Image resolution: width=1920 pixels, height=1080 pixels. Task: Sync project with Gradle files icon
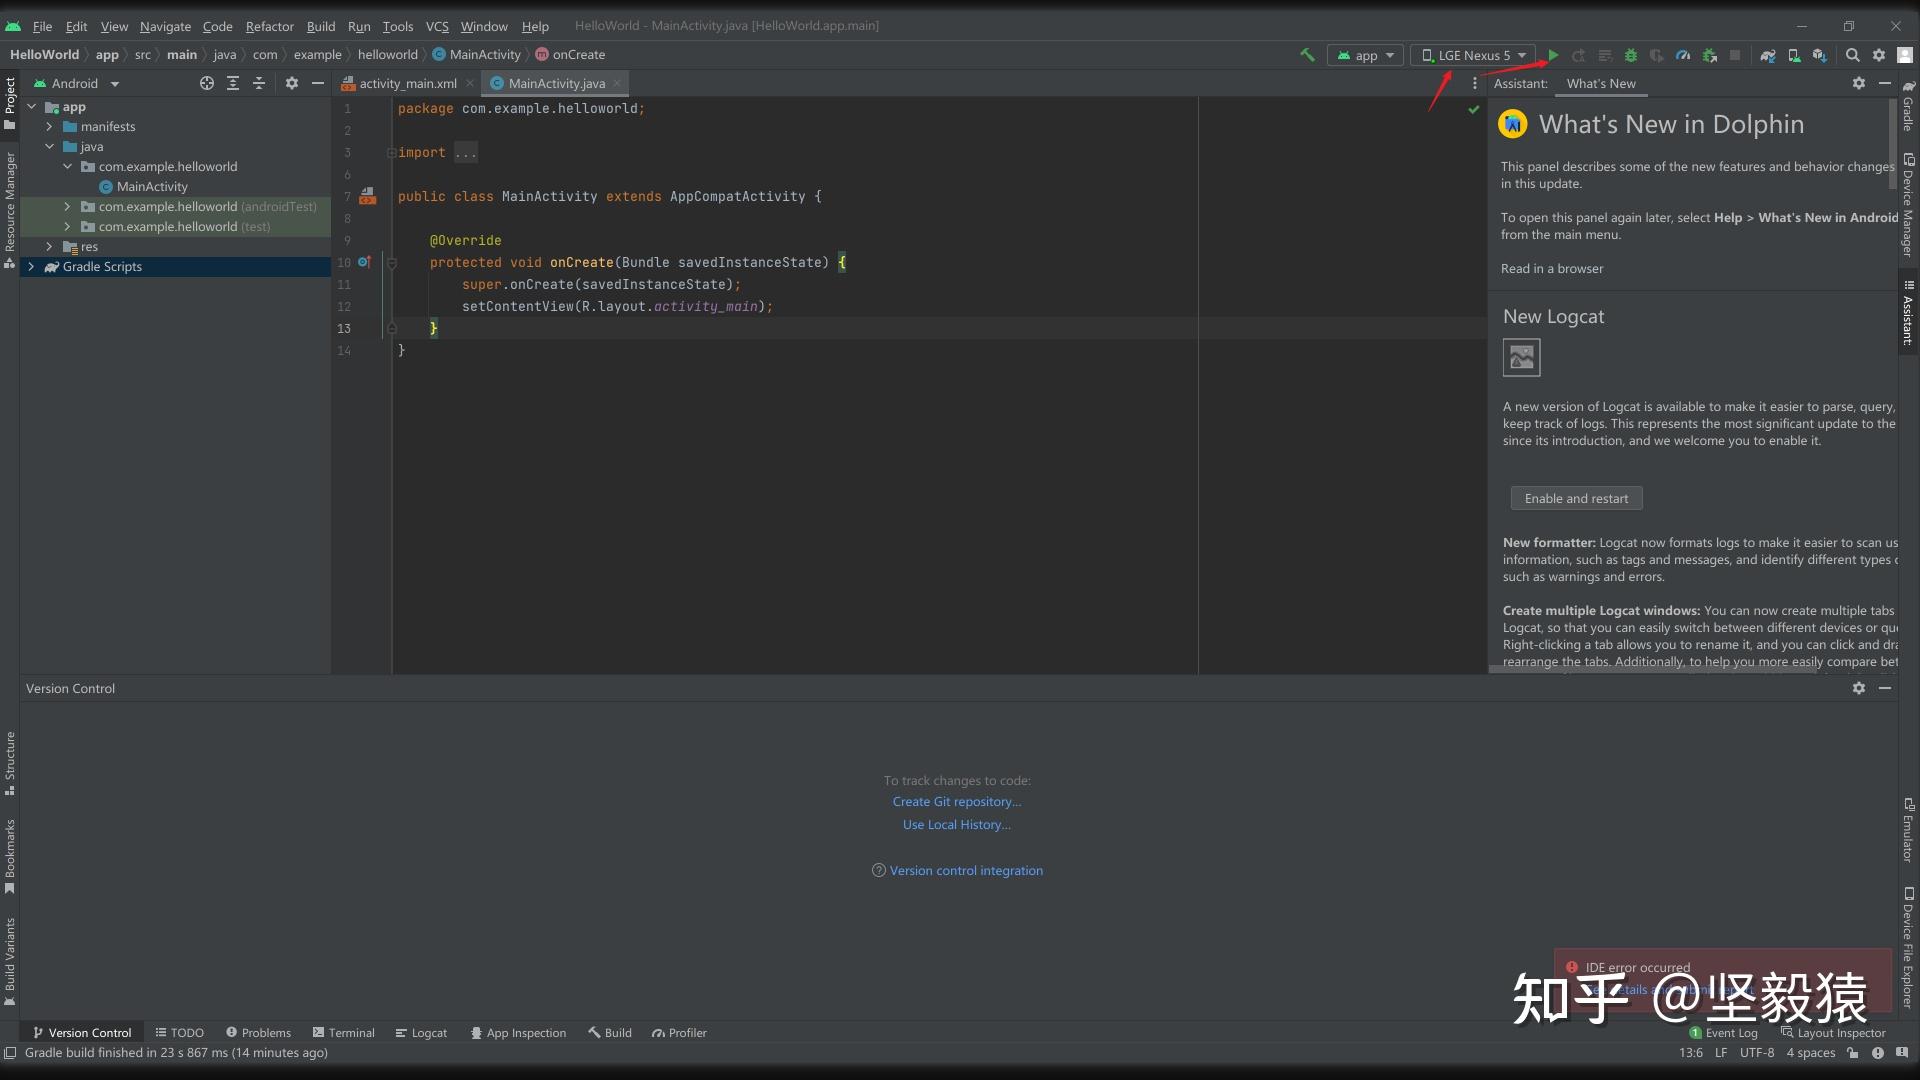point(1768,55)
